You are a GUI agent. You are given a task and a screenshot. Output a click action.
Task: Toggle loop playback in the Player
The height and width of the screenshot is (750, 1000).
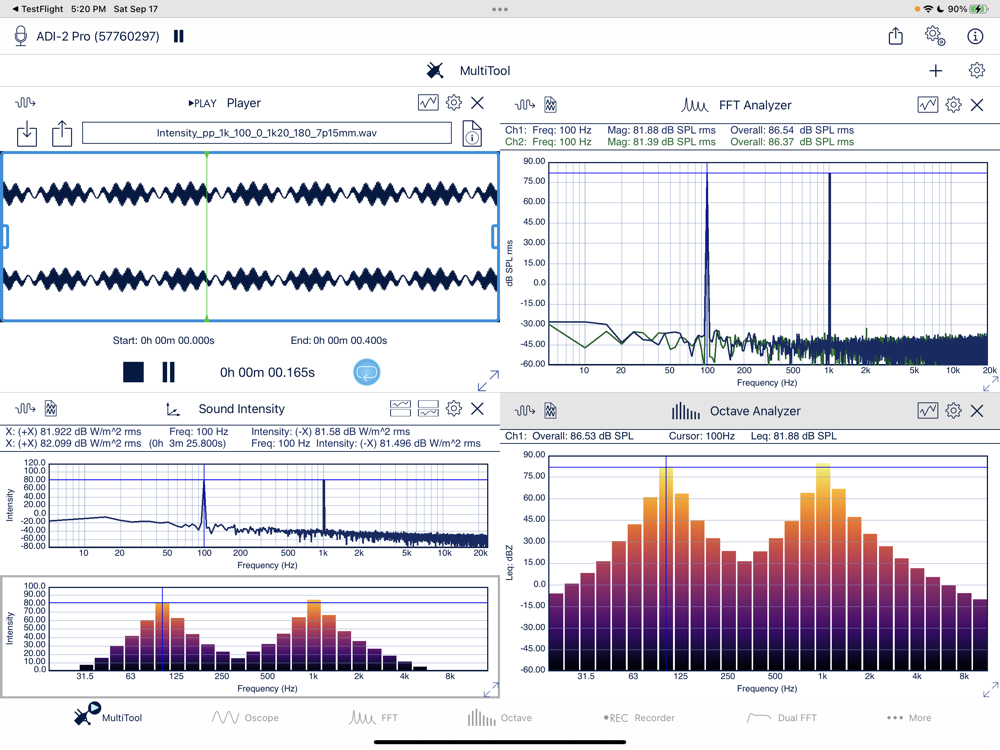click(x=367, y=372)
